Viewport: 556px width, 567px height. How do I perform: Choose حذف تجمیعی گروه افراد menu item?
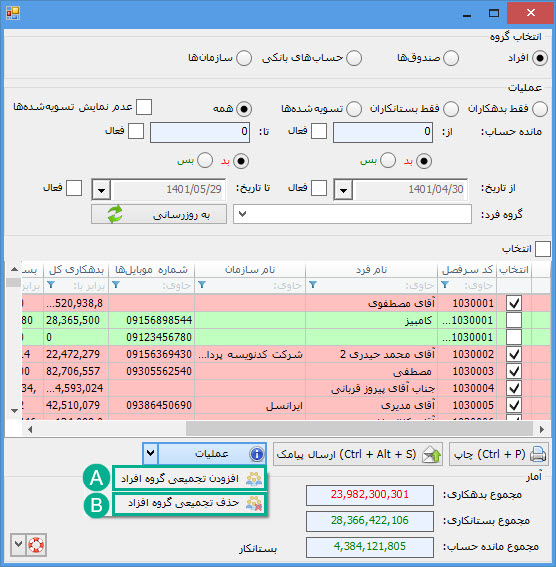click(x=189, y=503)
